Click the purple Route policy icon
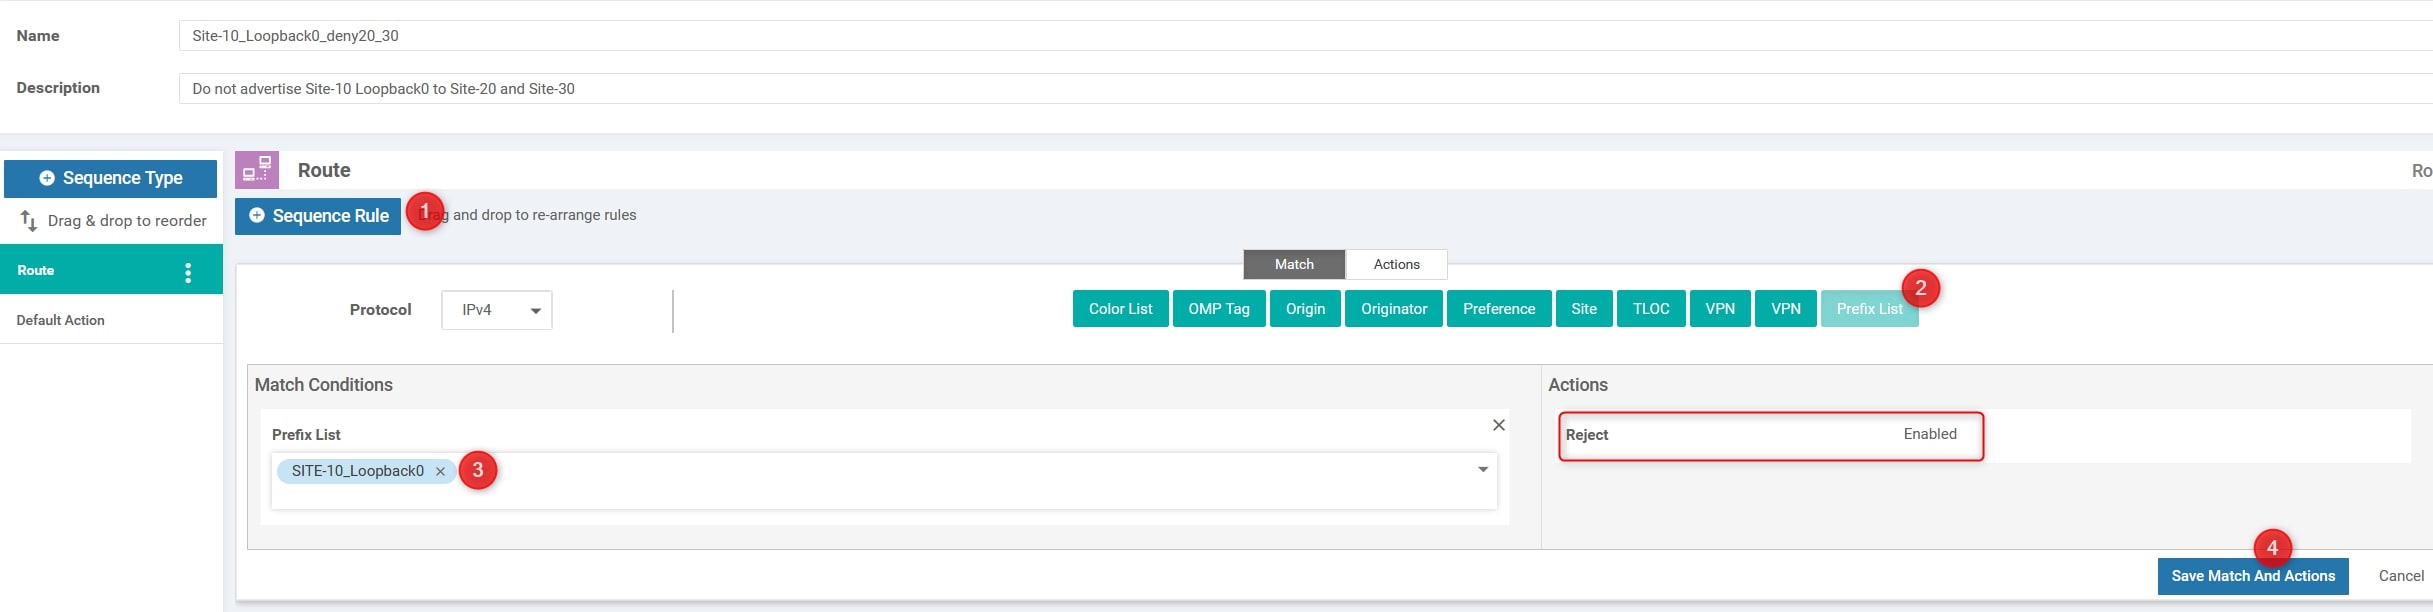 coord(257,170)
